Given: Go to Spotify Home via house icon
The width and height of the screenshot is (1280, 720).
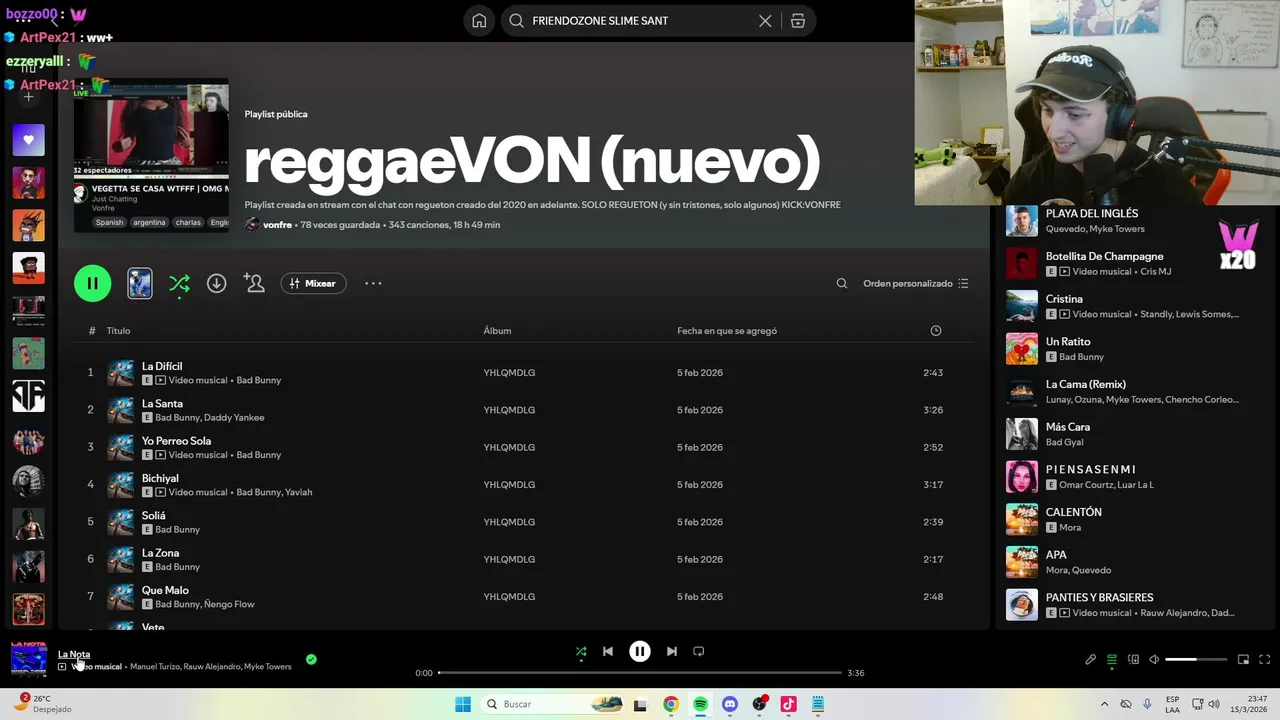Looking at the screenshot, I should click(479, 21).
